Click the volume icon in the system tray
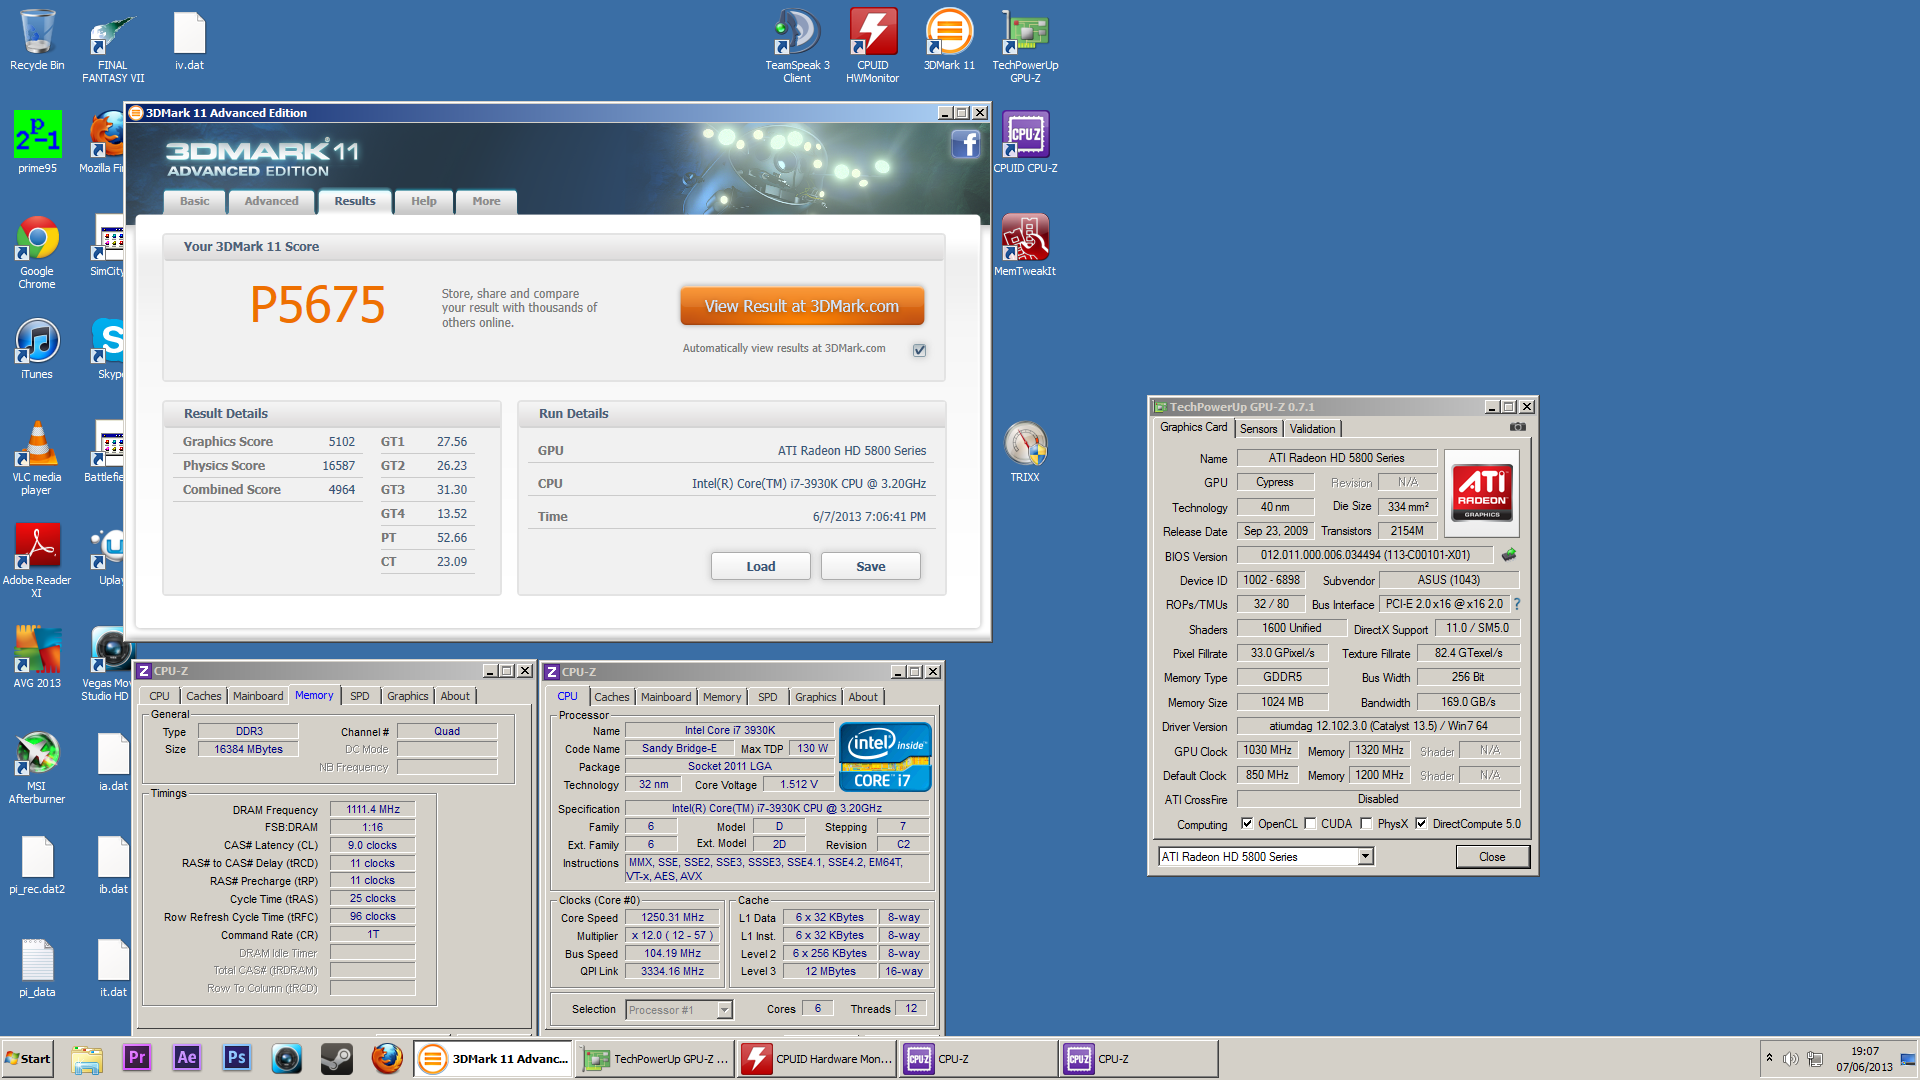This screenshot has width=1920, height=1080. (1790, 1059)
